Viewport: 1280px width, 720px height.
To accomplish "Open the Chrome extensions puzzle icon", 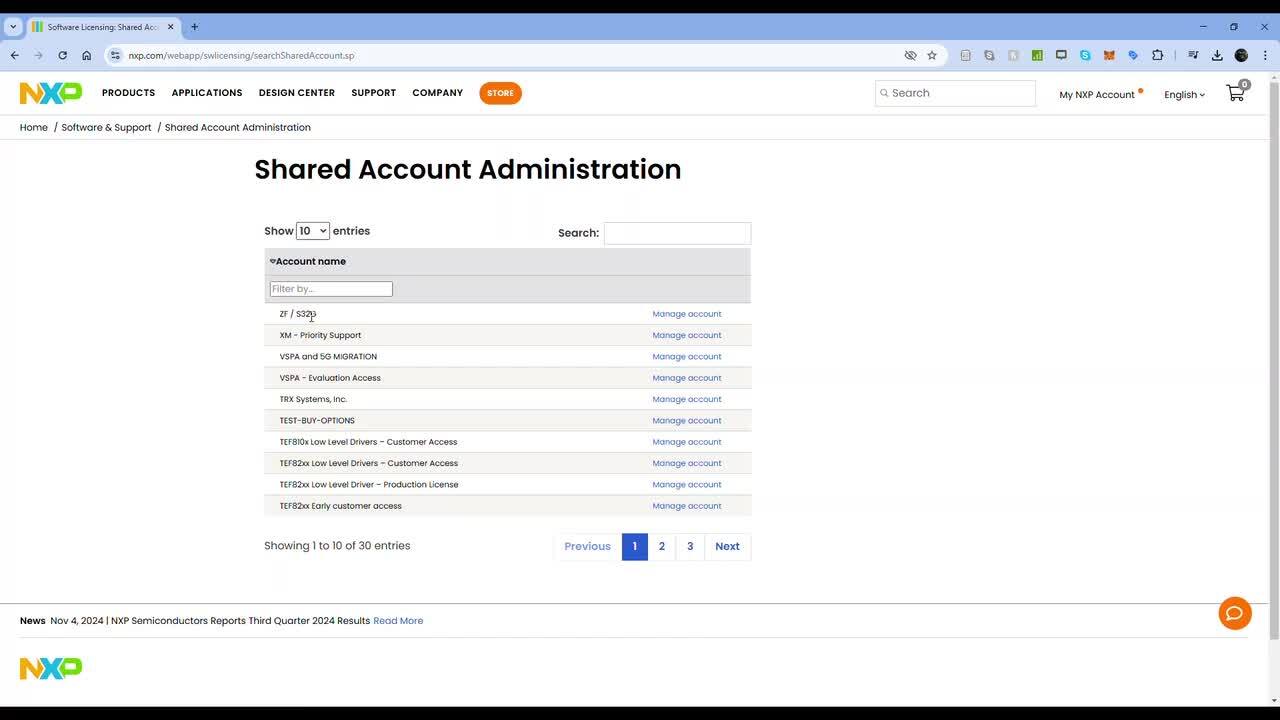I will (x=1157, y=56).
